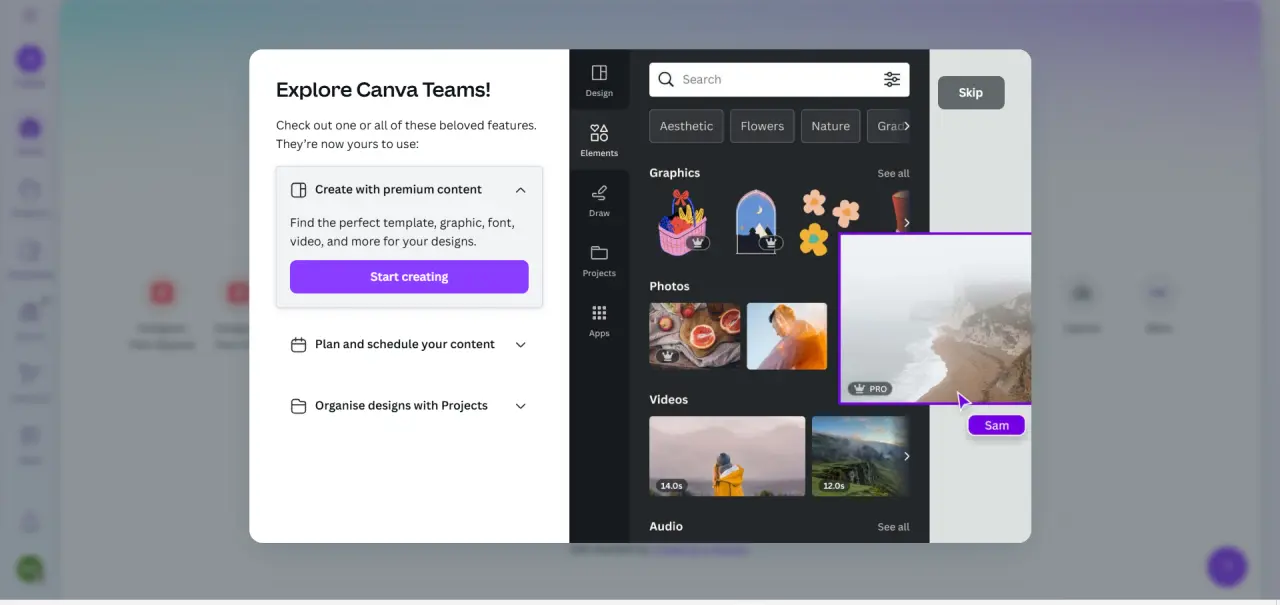
Task: Click the arrow to show more Graphics
Action: click(906, 223)
